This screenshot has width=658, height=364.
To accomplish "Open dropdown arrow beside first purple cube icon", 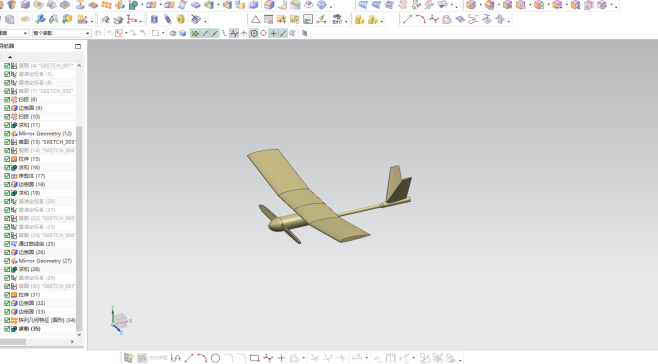I will (x=480, y=6).
